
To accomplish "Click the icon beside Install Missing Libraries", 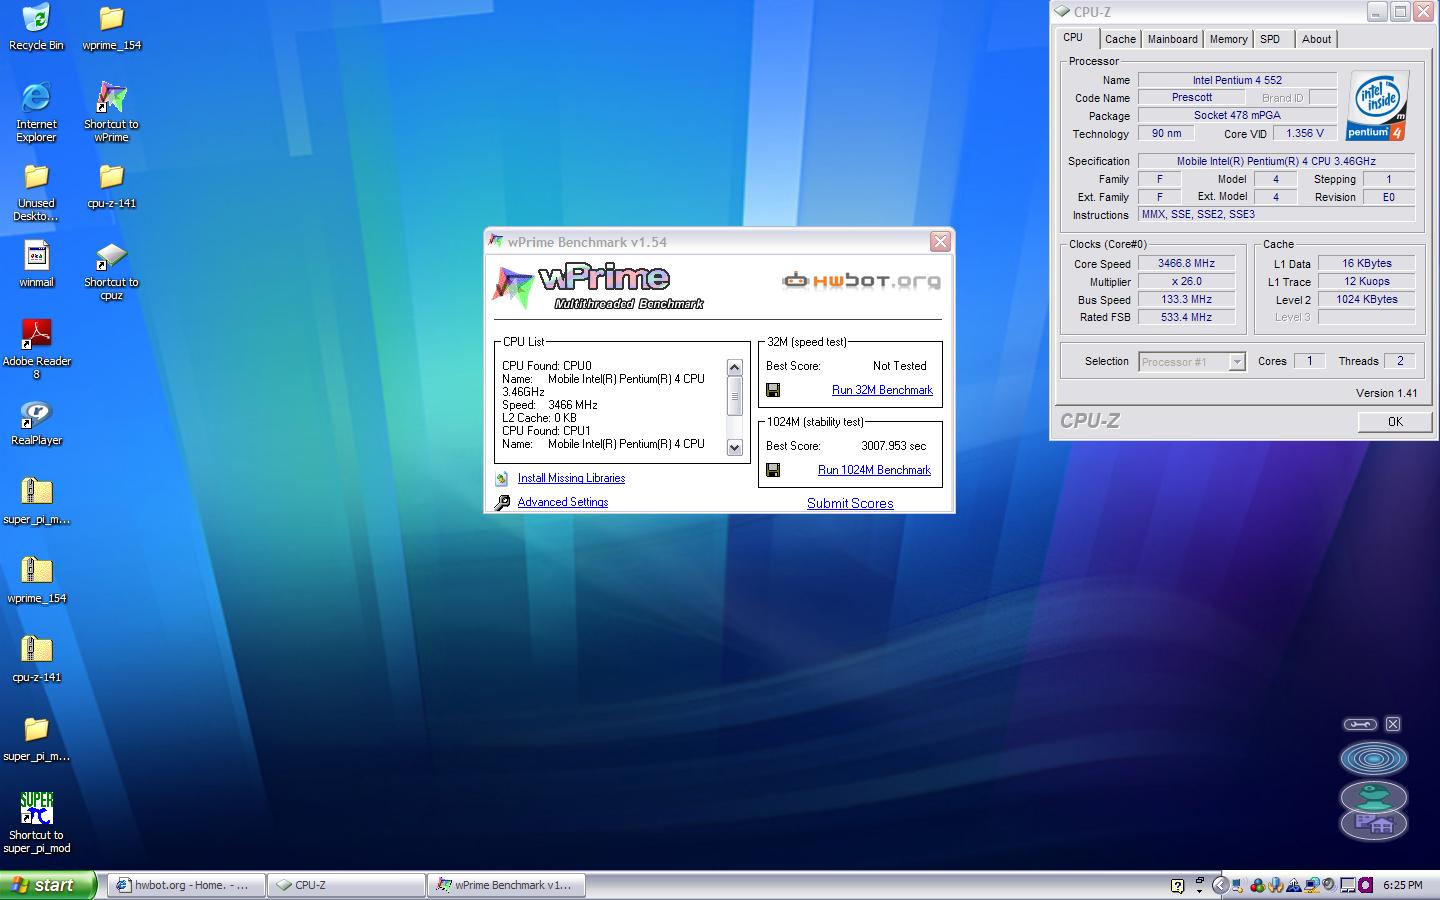I will tap(502, 478).
